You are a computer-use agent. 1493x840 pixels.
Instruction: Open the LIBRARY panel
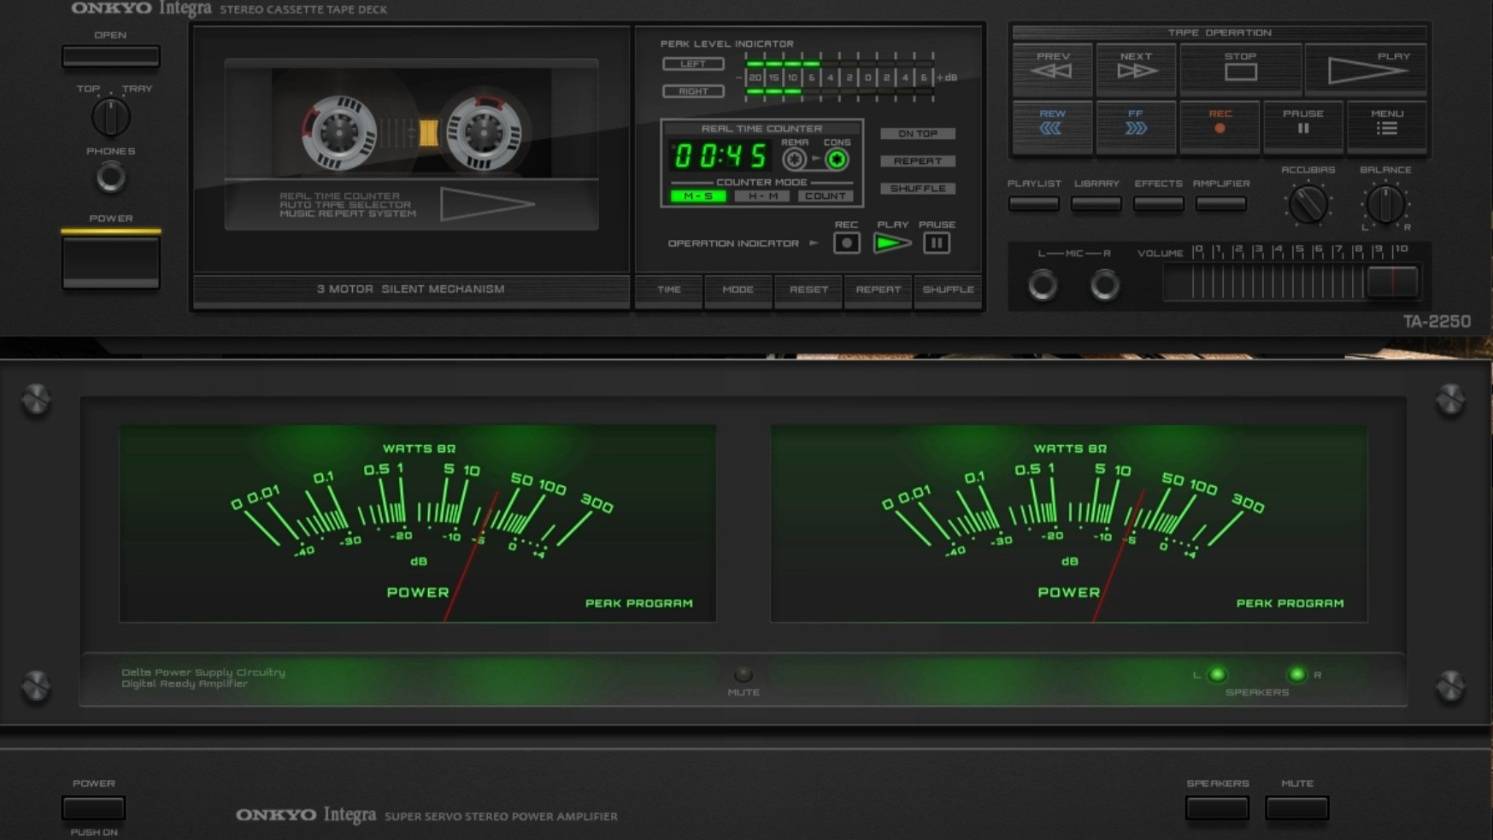click(1096, 203)
